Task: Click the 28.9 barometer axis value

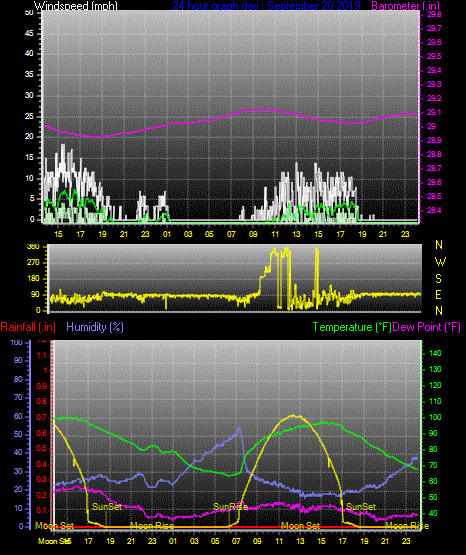Action: tap(434, 140)
